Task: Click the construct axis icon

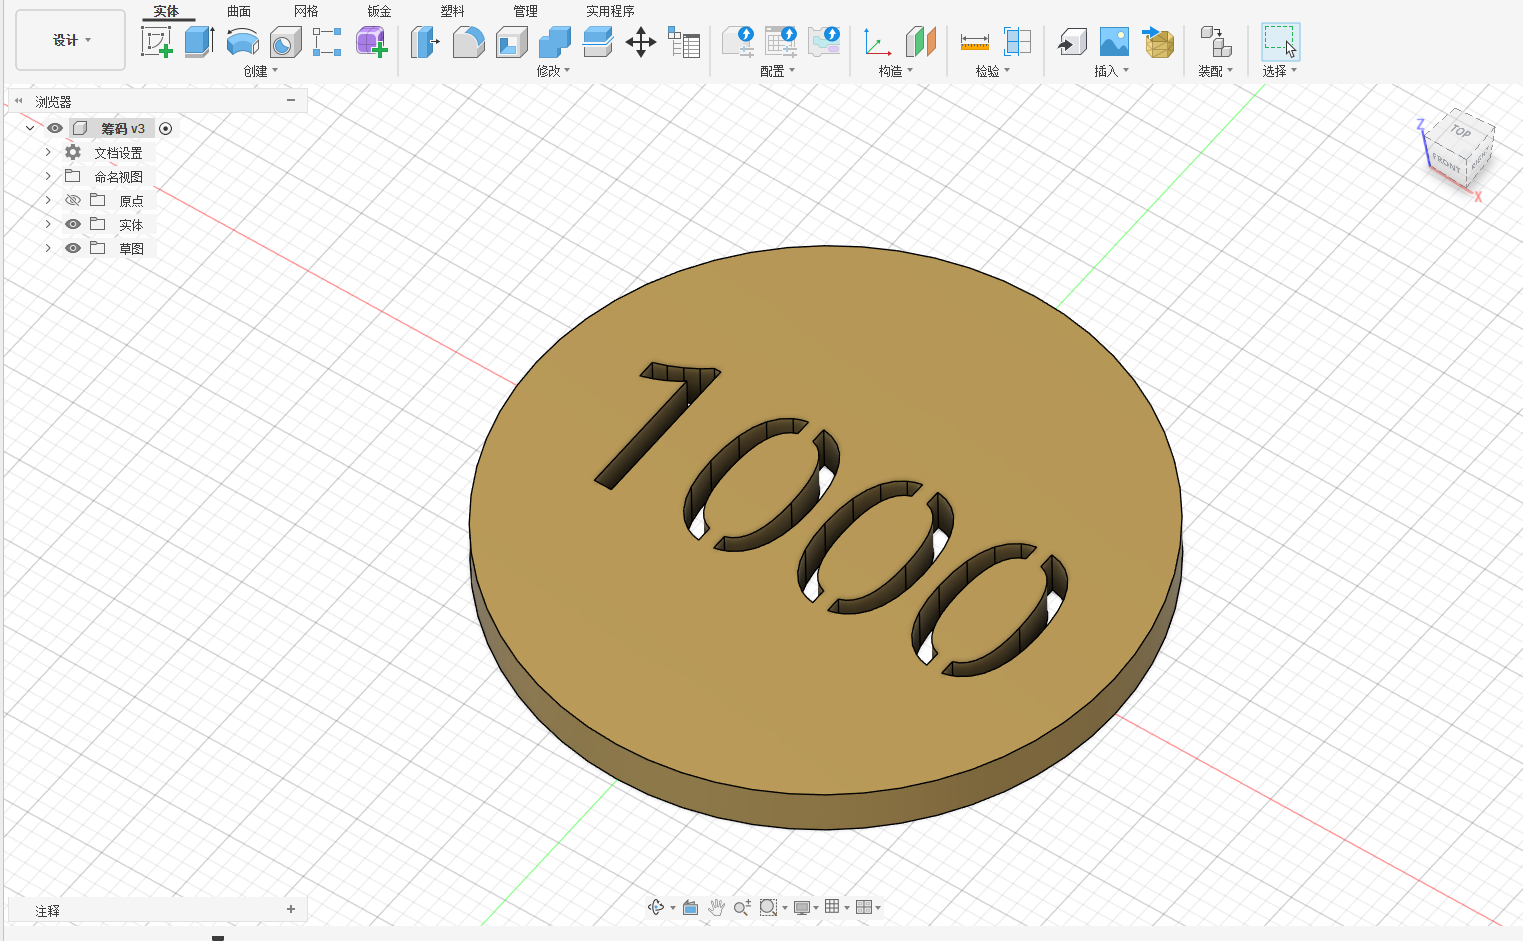Action: (878, 42)
